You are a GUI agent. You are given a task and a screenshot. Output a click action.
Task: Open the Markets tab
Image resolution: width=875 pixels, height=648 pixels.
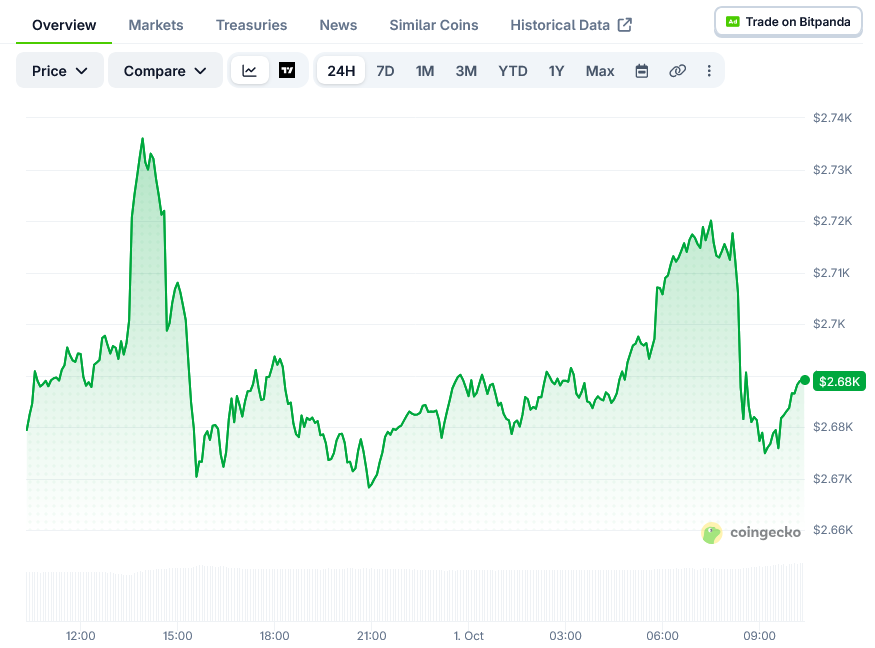[x=156, y=25]
